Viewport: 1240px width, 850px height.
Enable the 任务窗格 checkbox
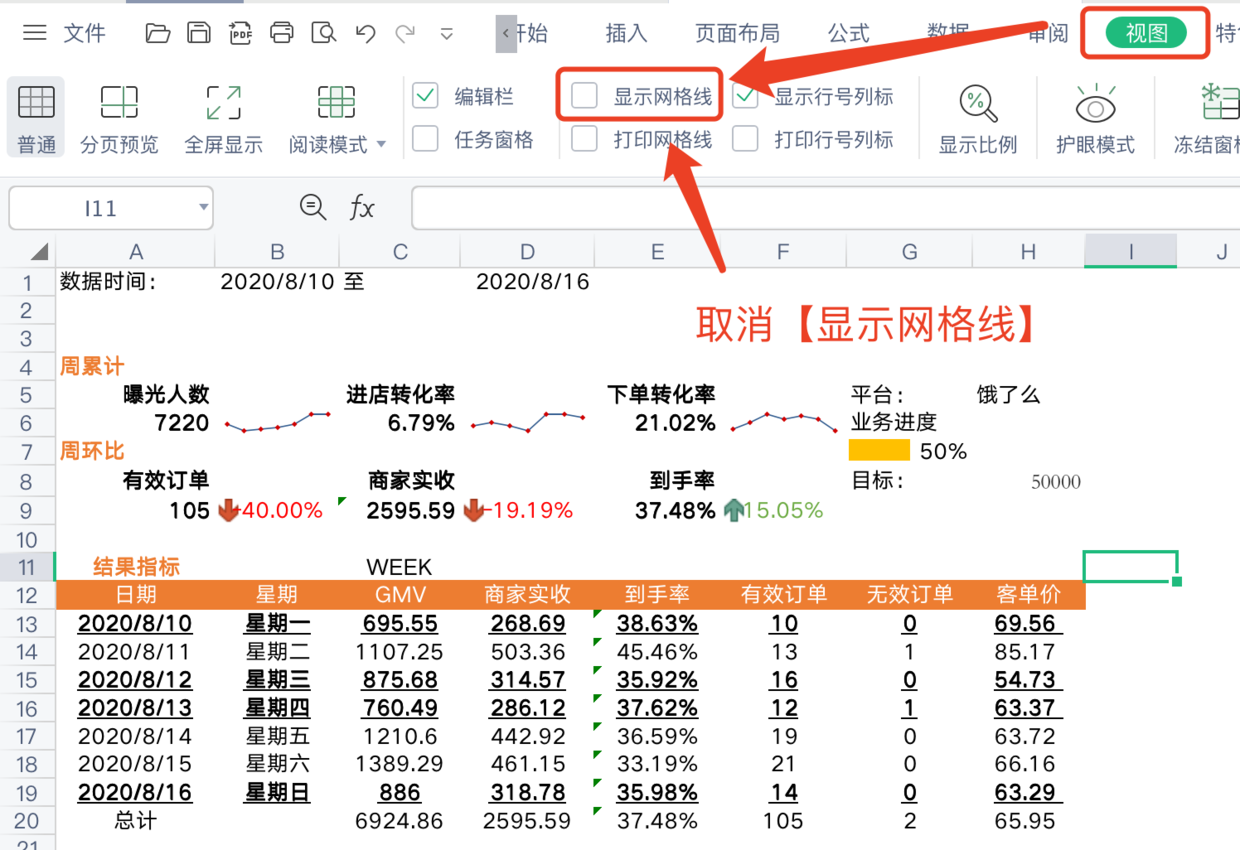point(425,139)
